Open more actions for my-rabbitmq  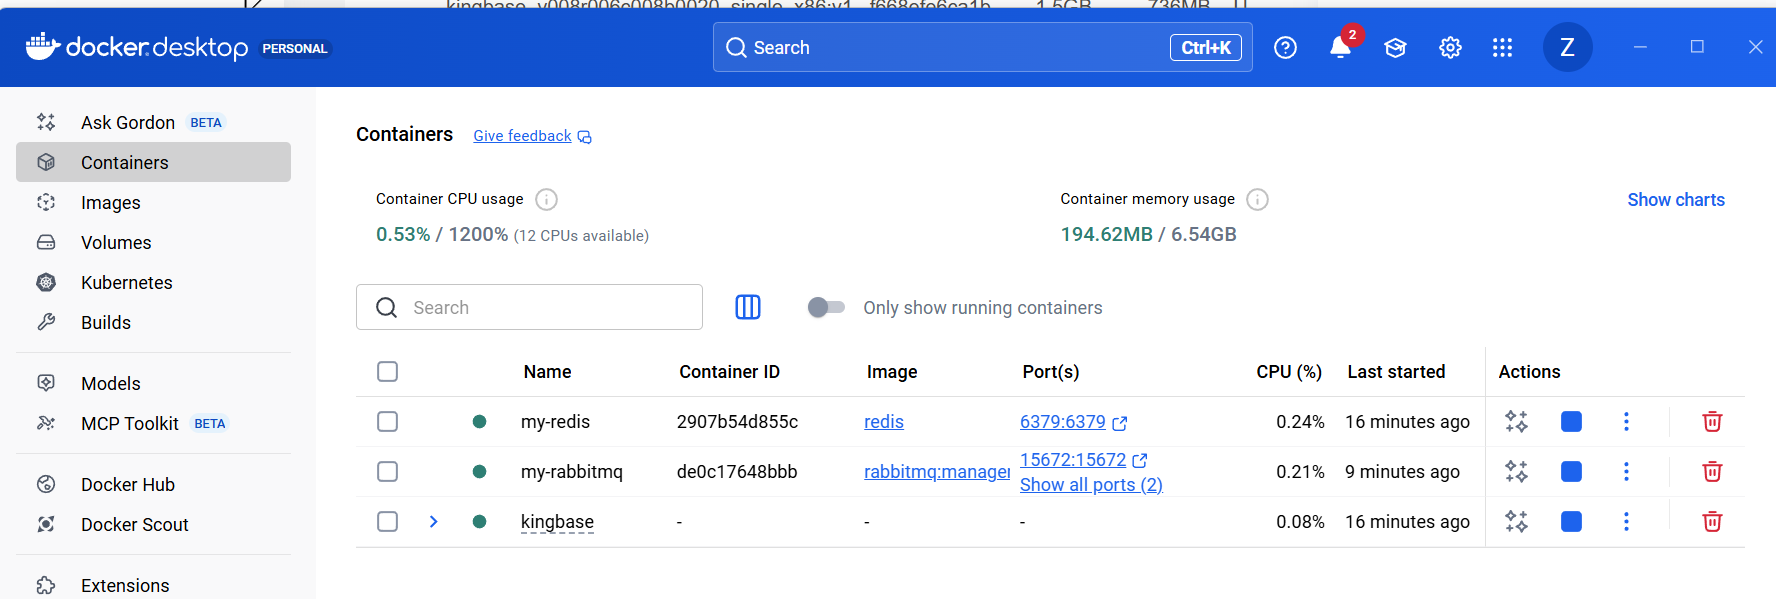(1626, 471)
